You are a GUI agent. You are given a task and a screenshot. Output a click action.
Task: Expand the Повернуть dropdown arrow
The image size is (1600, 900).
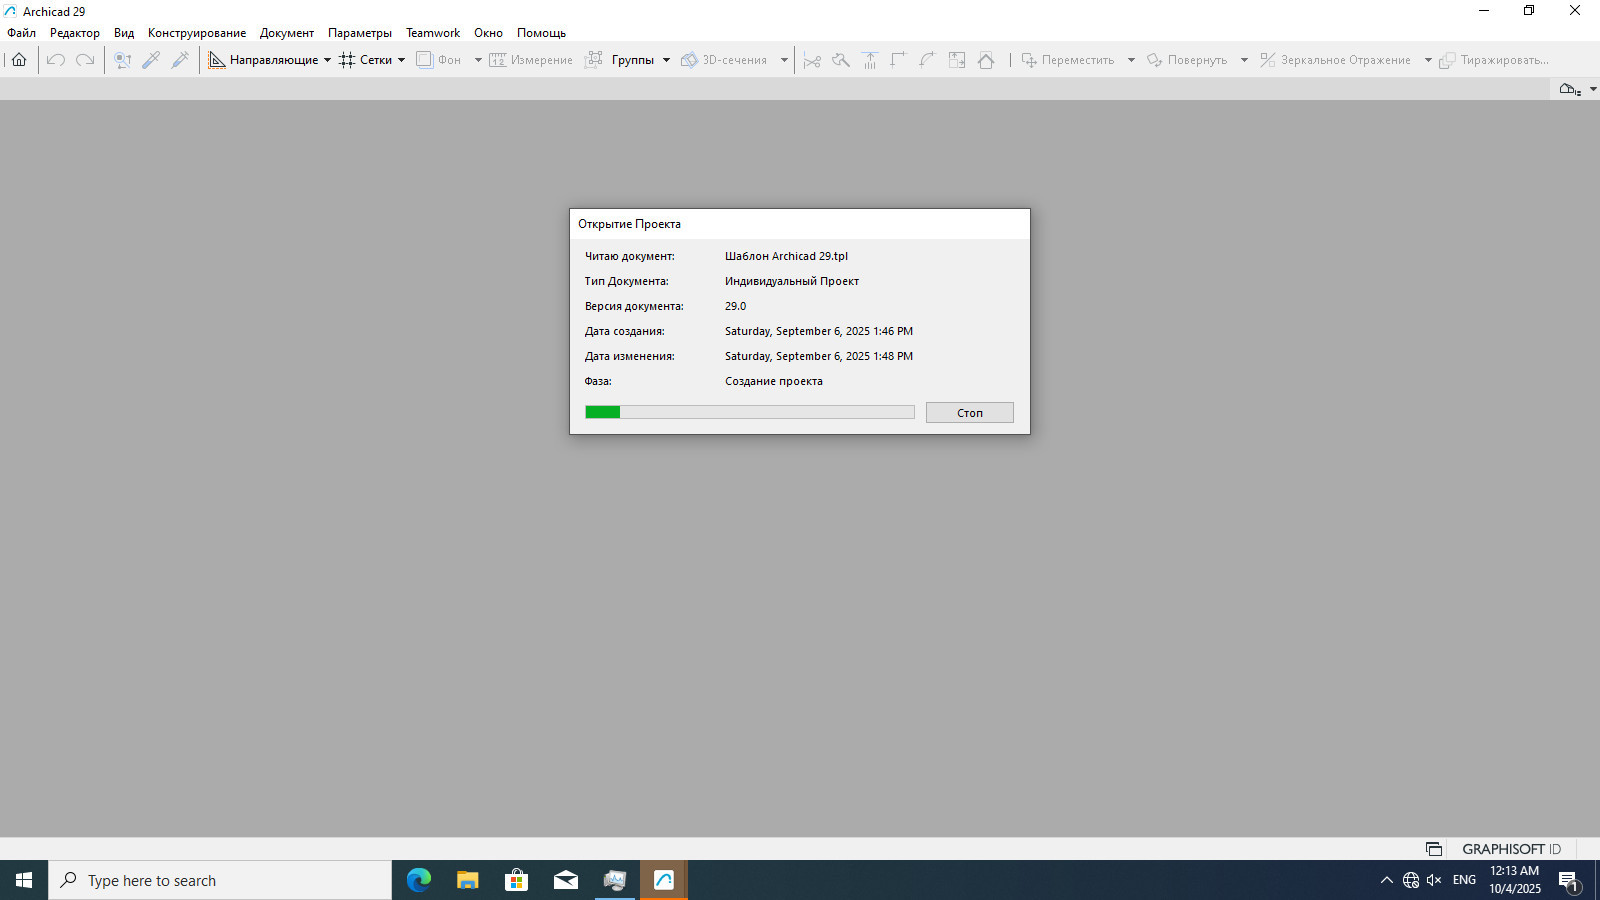[1244, 60]
